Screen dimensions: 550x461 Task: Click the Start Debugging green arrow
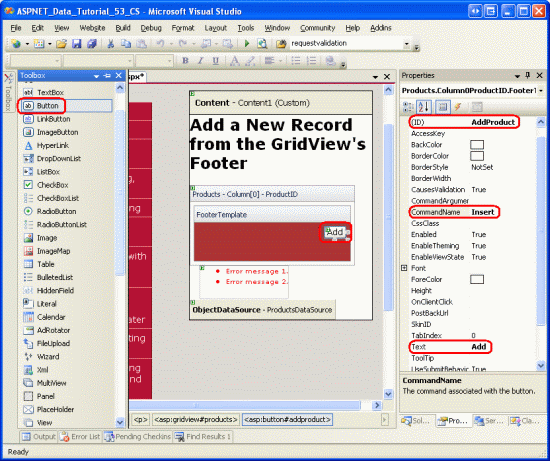247,44
